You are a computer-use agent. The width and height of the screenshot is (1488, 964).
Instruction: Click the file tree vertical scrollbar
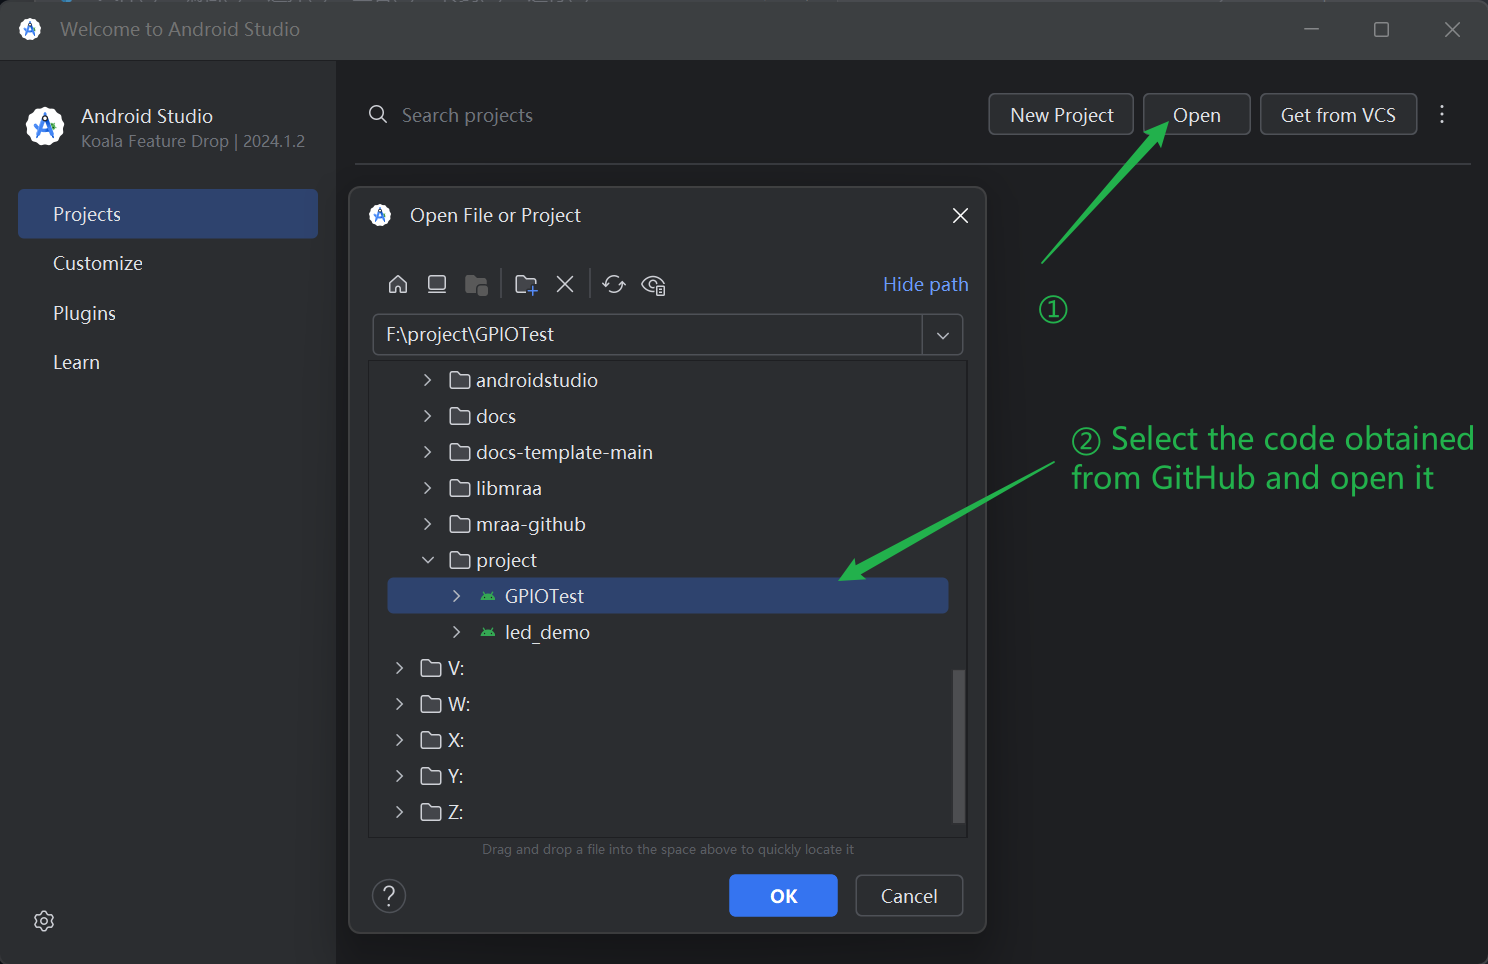click(x=959, y=746)
